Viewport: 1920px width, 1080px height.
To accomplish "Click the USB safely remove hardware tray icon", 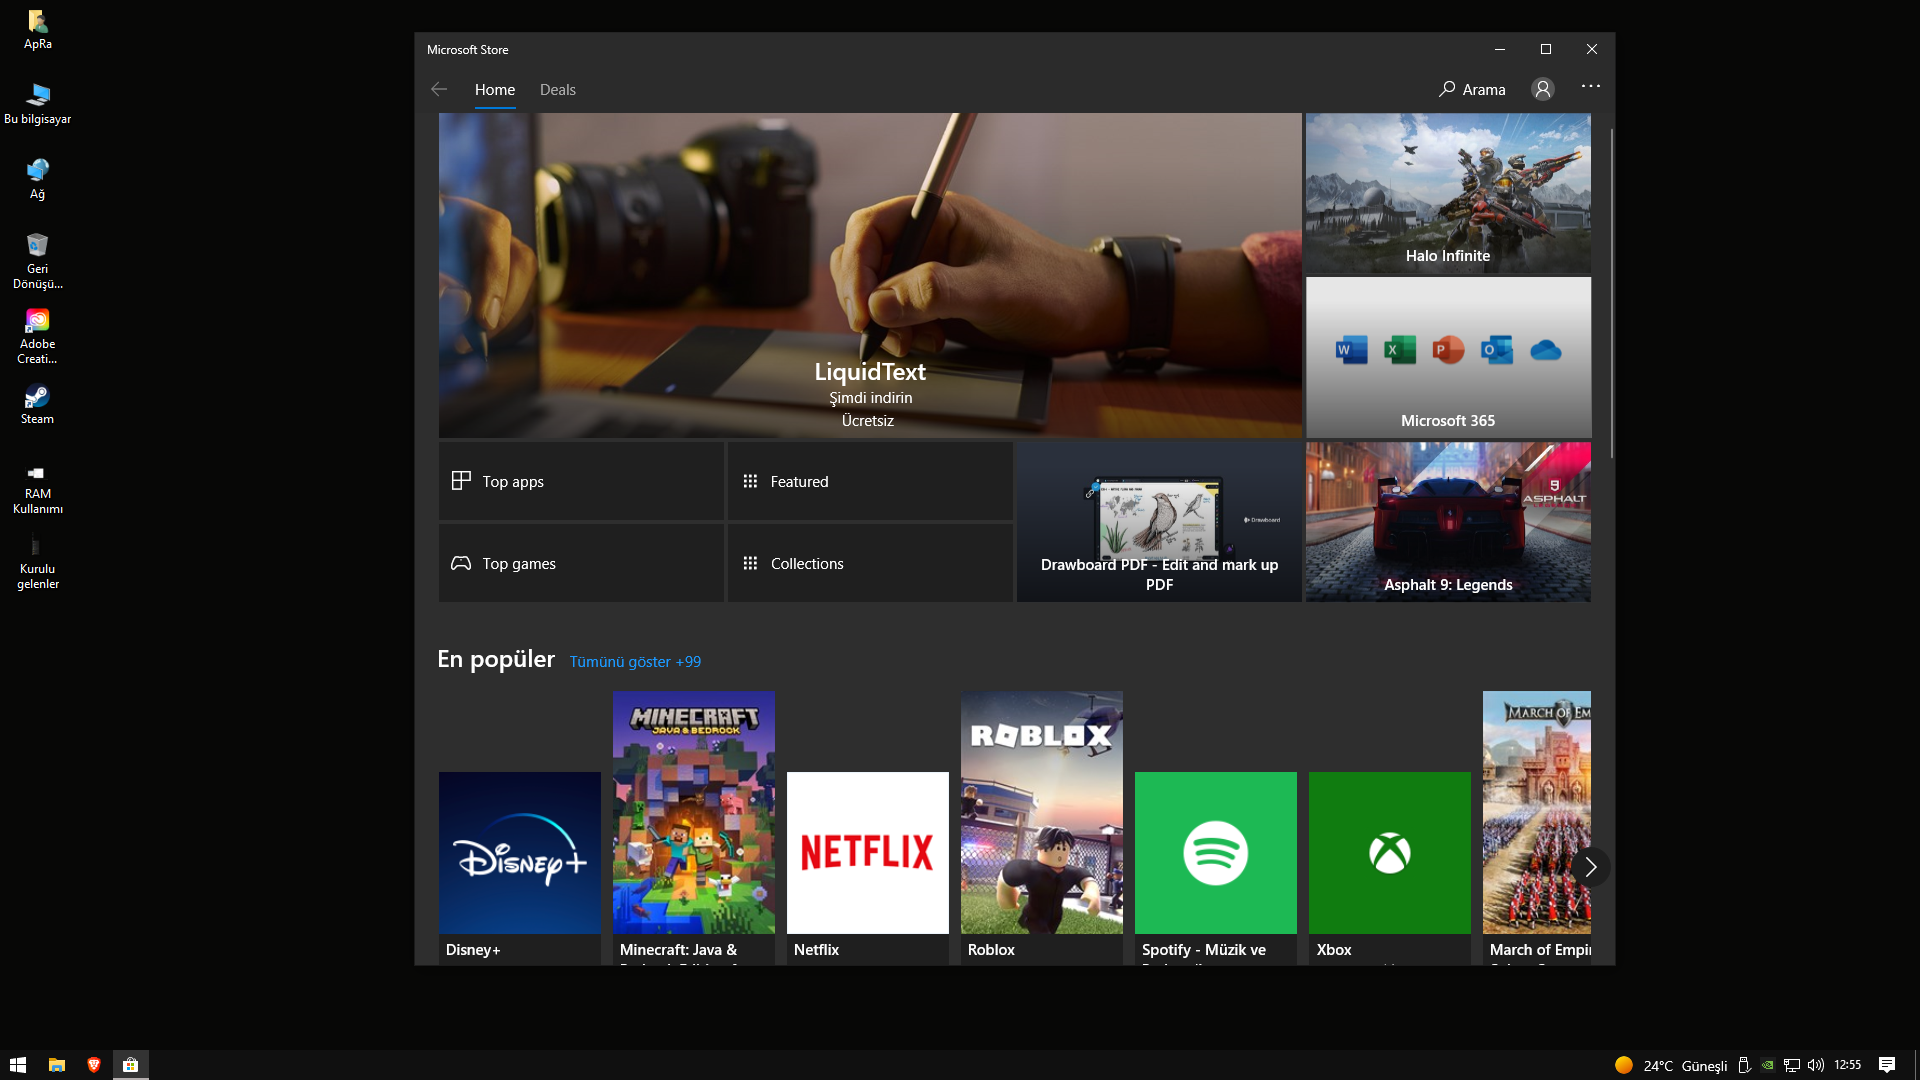I will pyautogui.click(x=1744, y=1065).
